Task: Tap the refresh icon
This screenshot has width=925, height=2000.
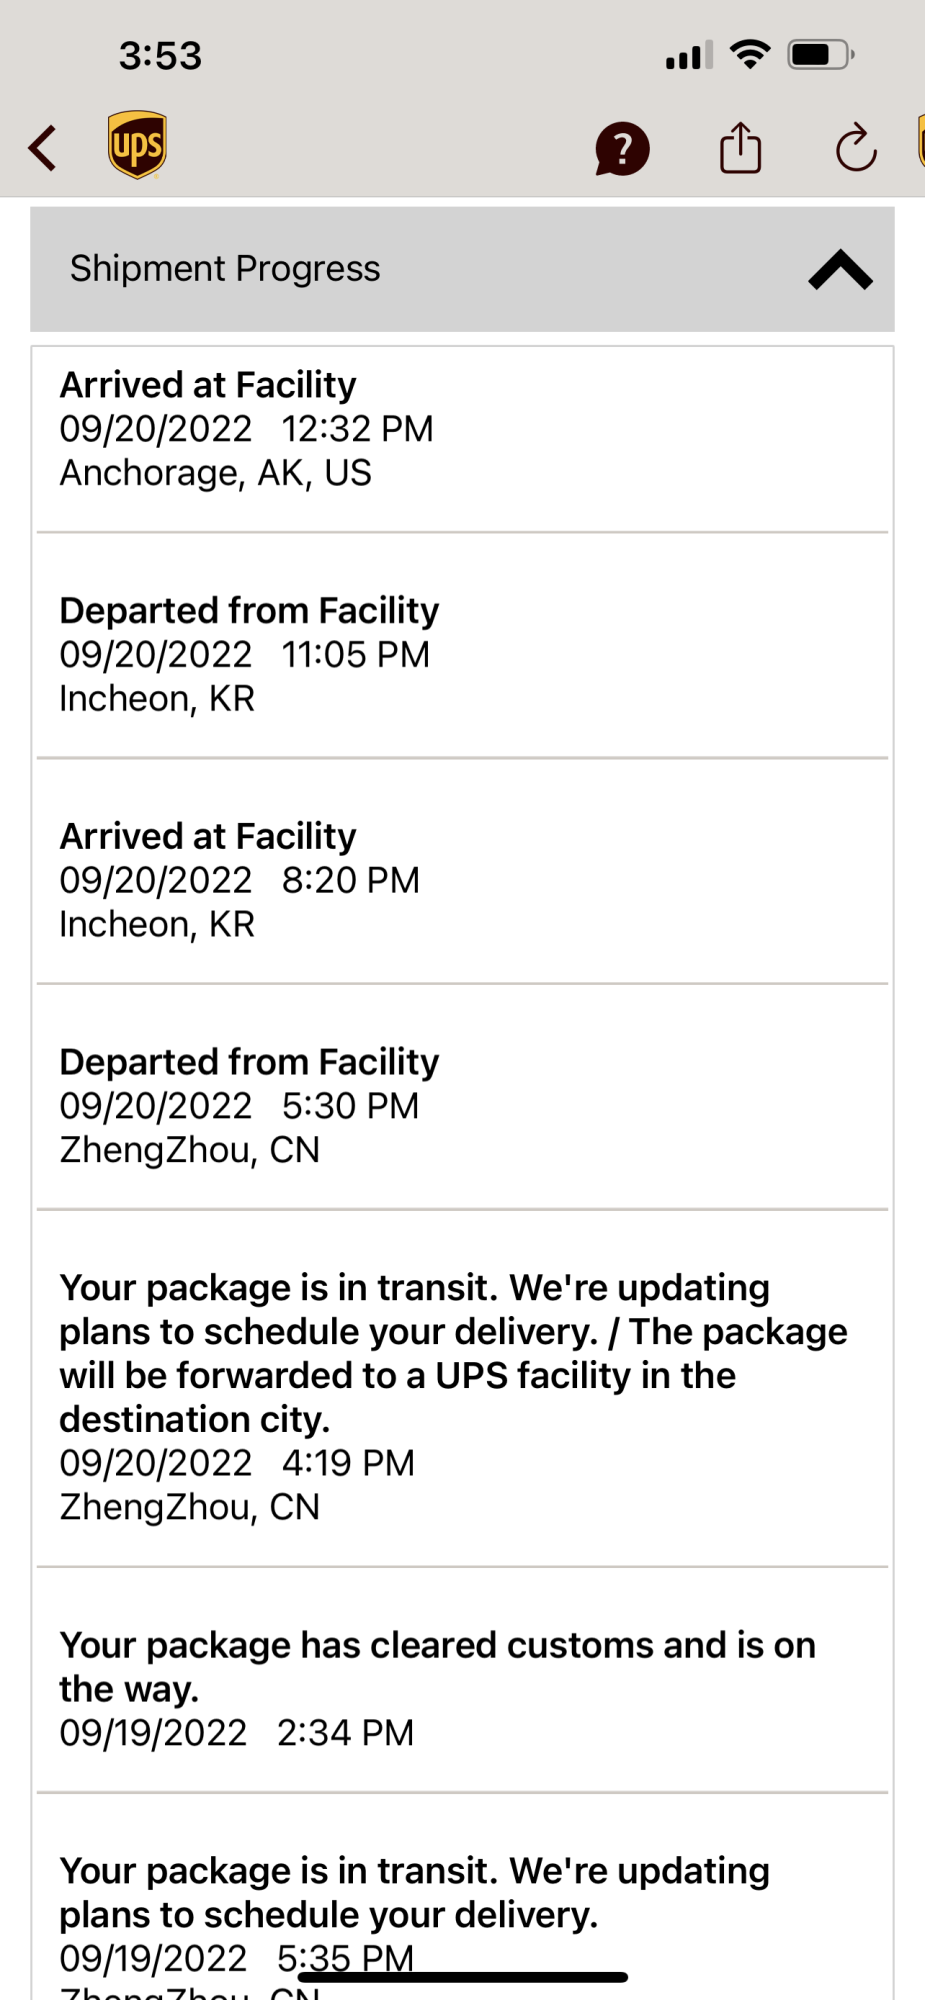Action: click(856, 148)
